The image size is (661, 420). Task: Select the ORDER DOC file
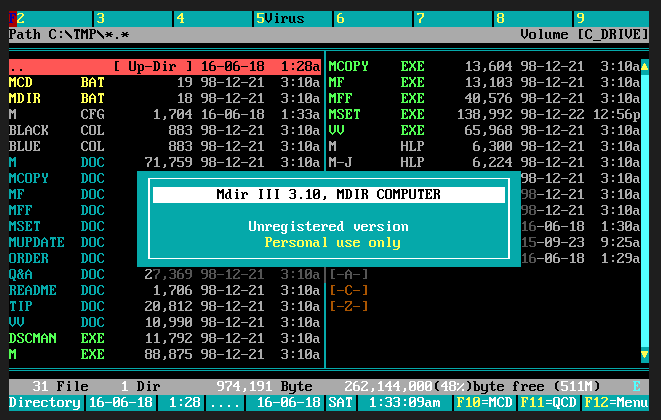point(73,258)
